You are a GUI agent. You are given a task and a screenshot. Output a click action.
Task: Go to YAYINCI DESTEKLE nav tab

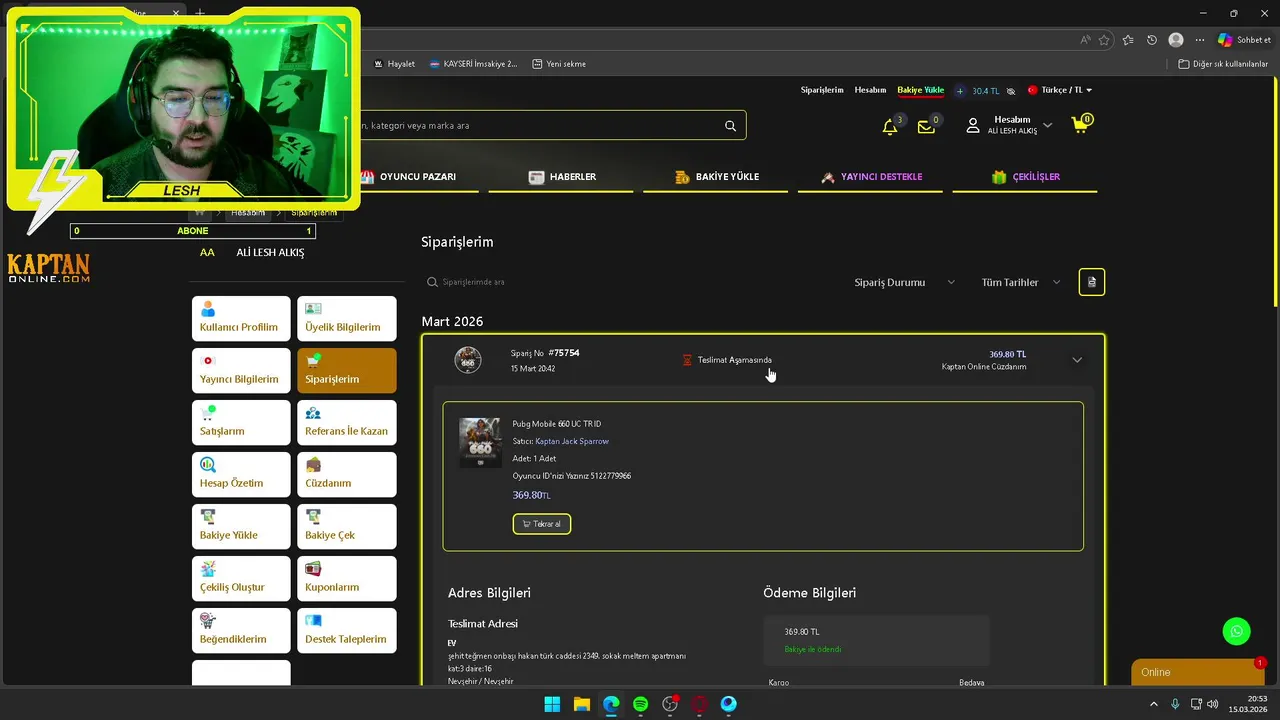coord(871,177)
